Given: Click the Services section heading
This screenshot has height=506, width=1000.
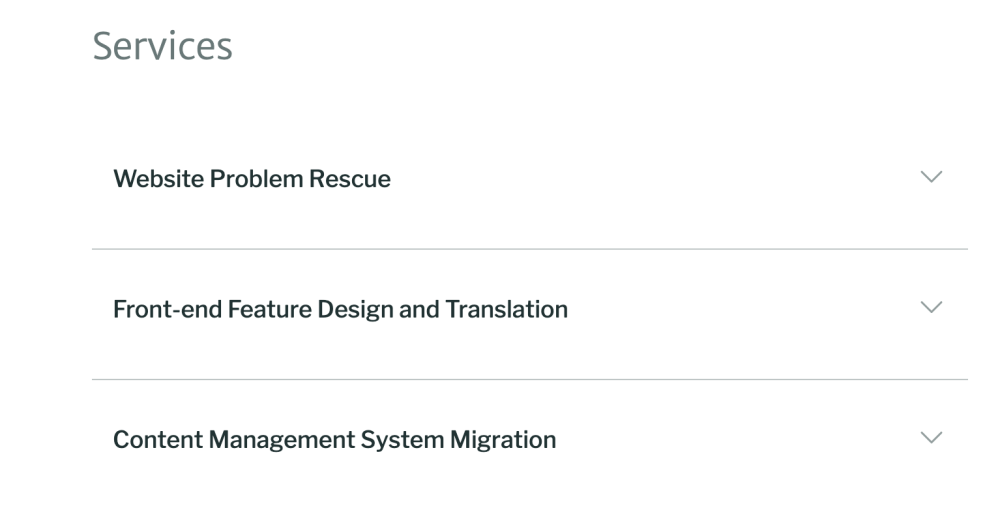Looking at the screenshot, I should coord(163,47).
